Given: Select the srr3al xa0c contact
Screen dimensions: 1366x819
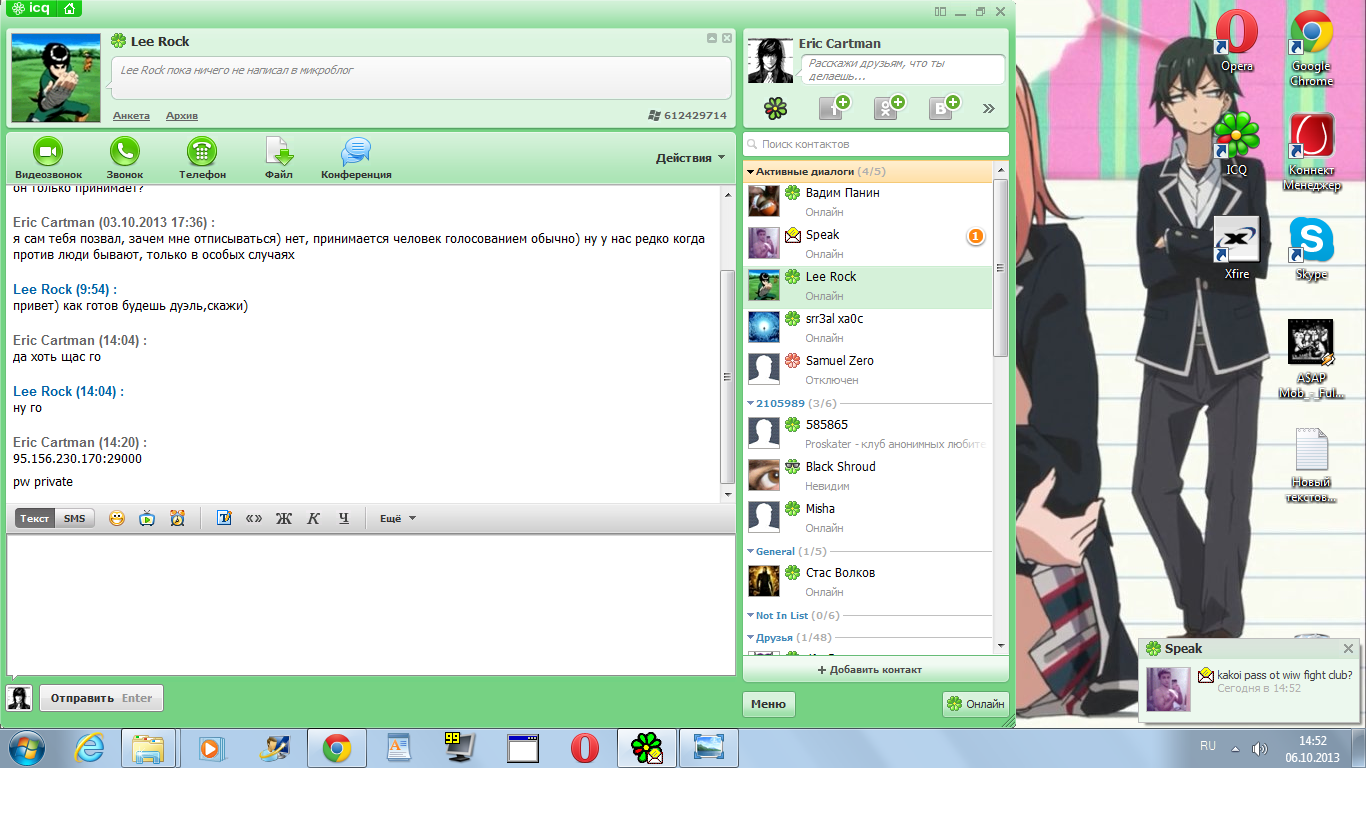Looking at the screenshot, I should 868,328.
